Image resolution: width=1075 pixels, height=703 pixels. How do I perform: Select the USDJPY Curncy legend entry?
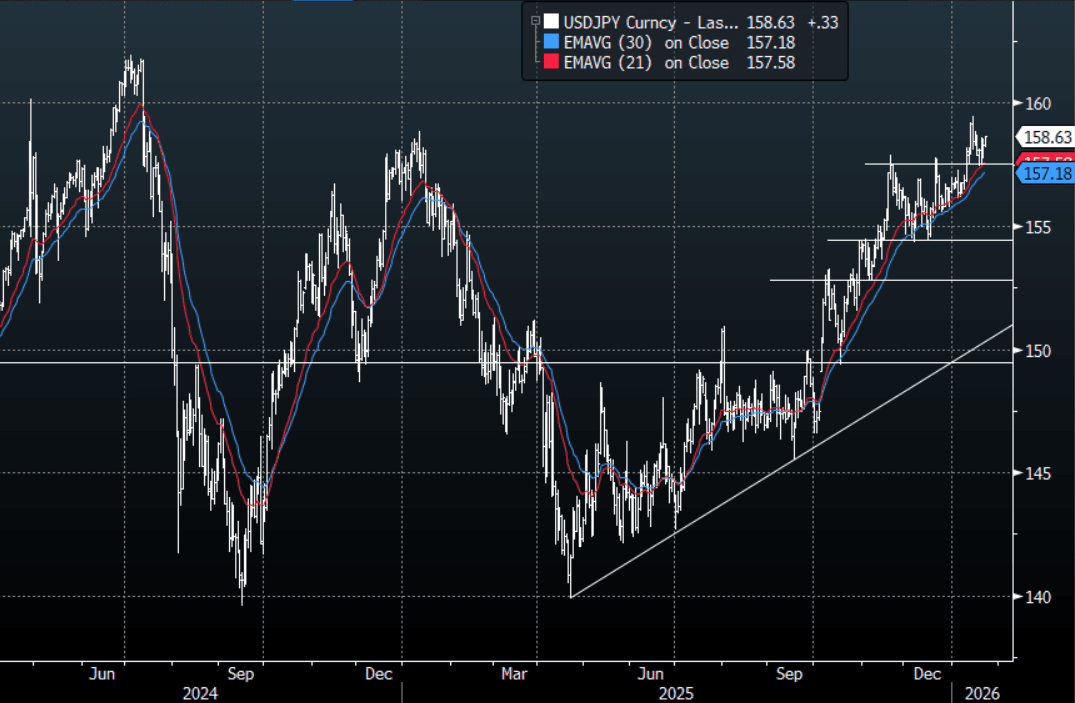652,21
